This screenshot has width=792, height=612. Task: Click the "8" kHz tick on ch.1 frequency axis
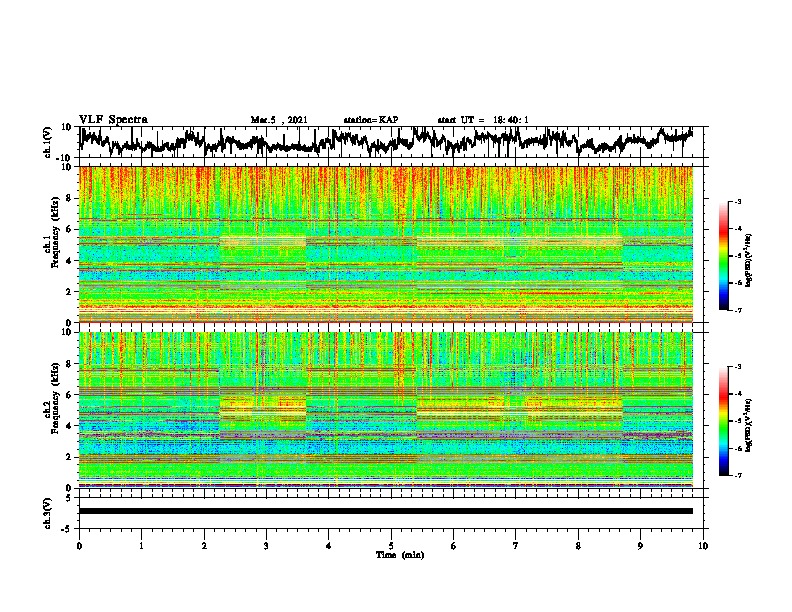point(71,198)
